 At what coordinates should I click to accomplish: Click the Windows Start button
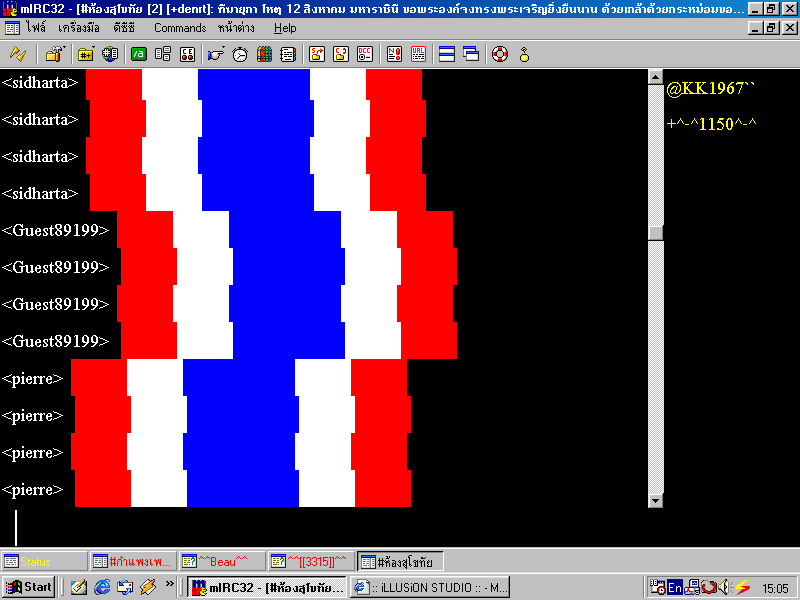pos(29,587)
